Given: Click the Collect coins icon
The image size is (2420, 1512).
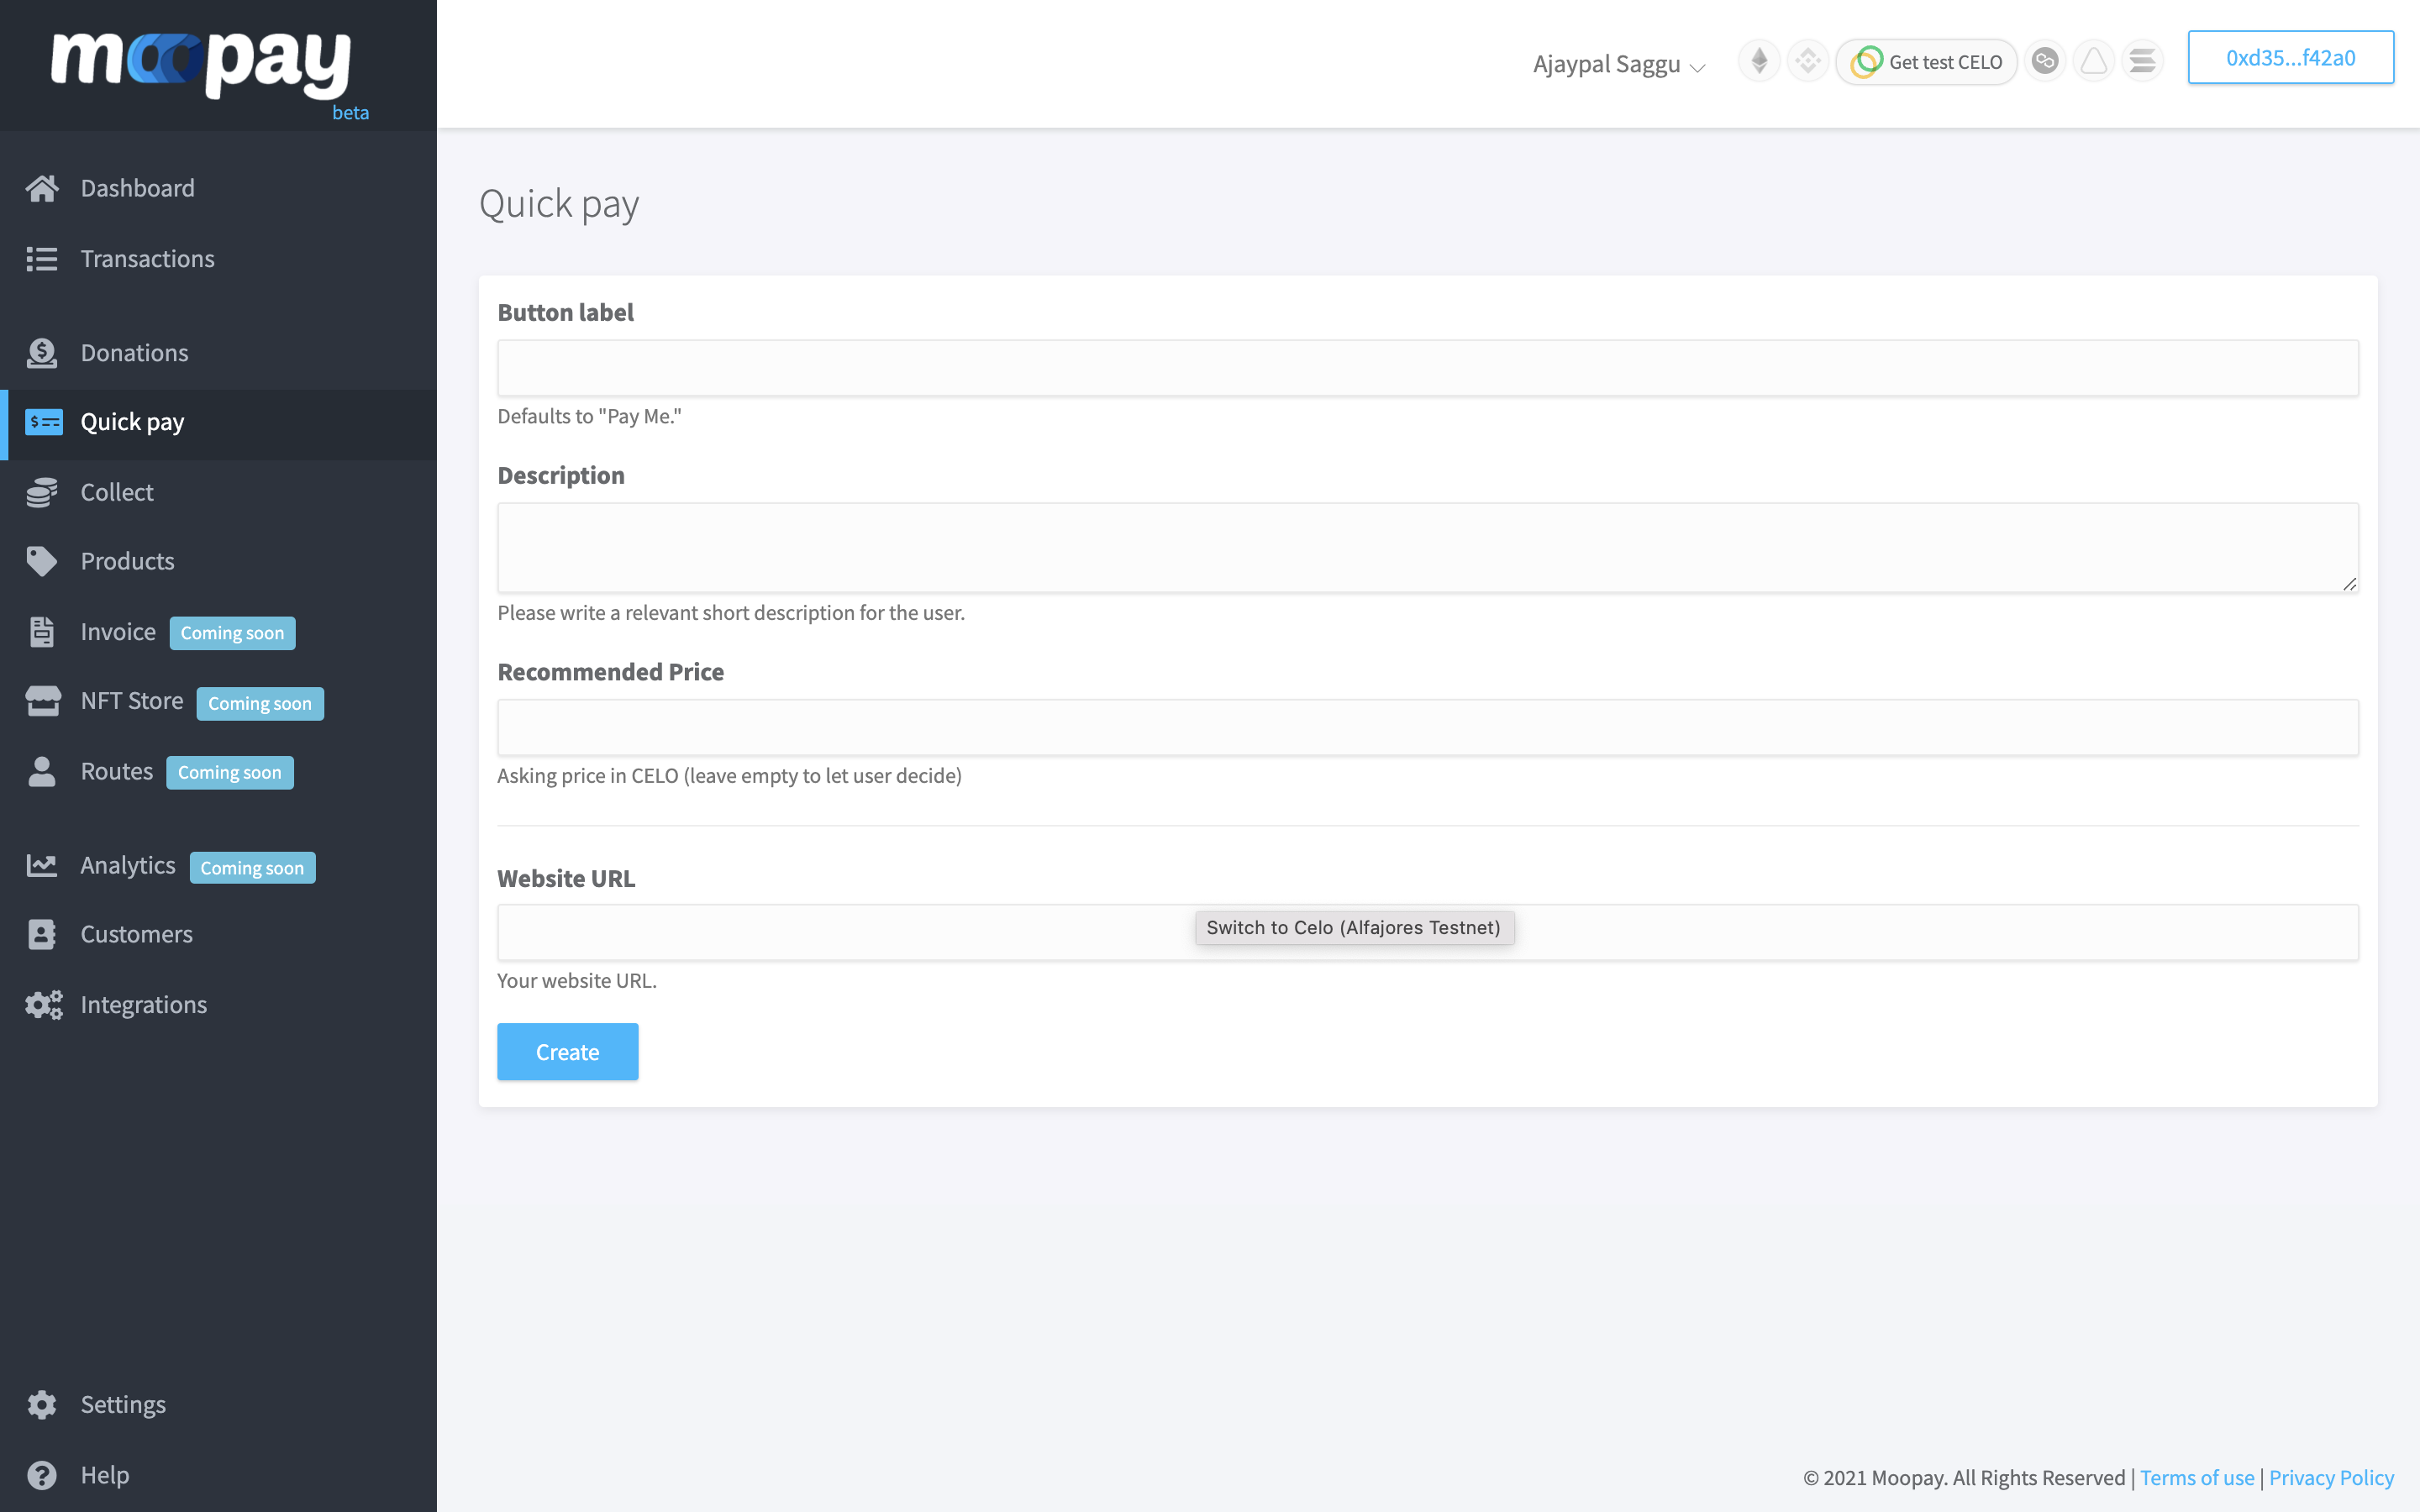Looking at the screenshot, I should tap(42, 492).
